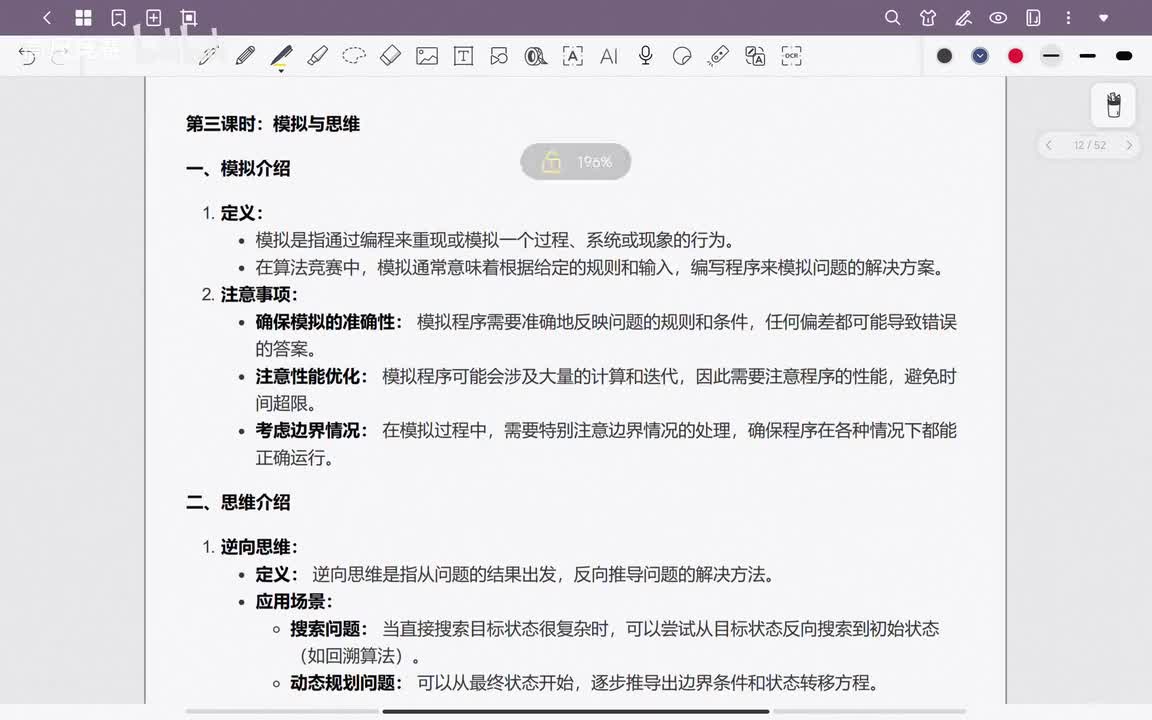This screenshot has width=1152, height=720.
Task: Open the theme shirt icon
Action: coord(928,18)
